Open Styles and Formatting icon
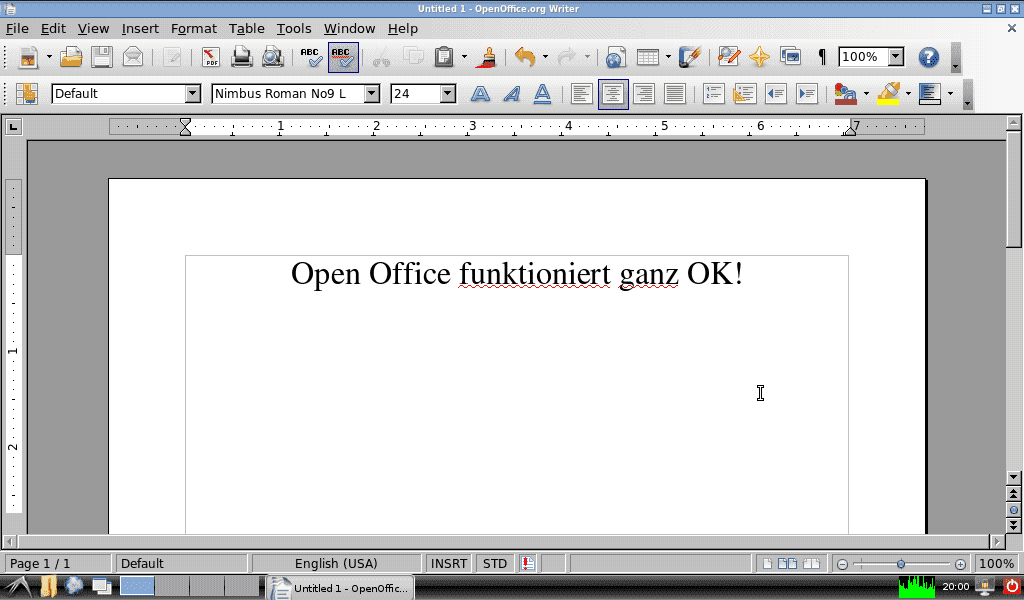This screenshot has width=1024, height=600. [27, 94]
